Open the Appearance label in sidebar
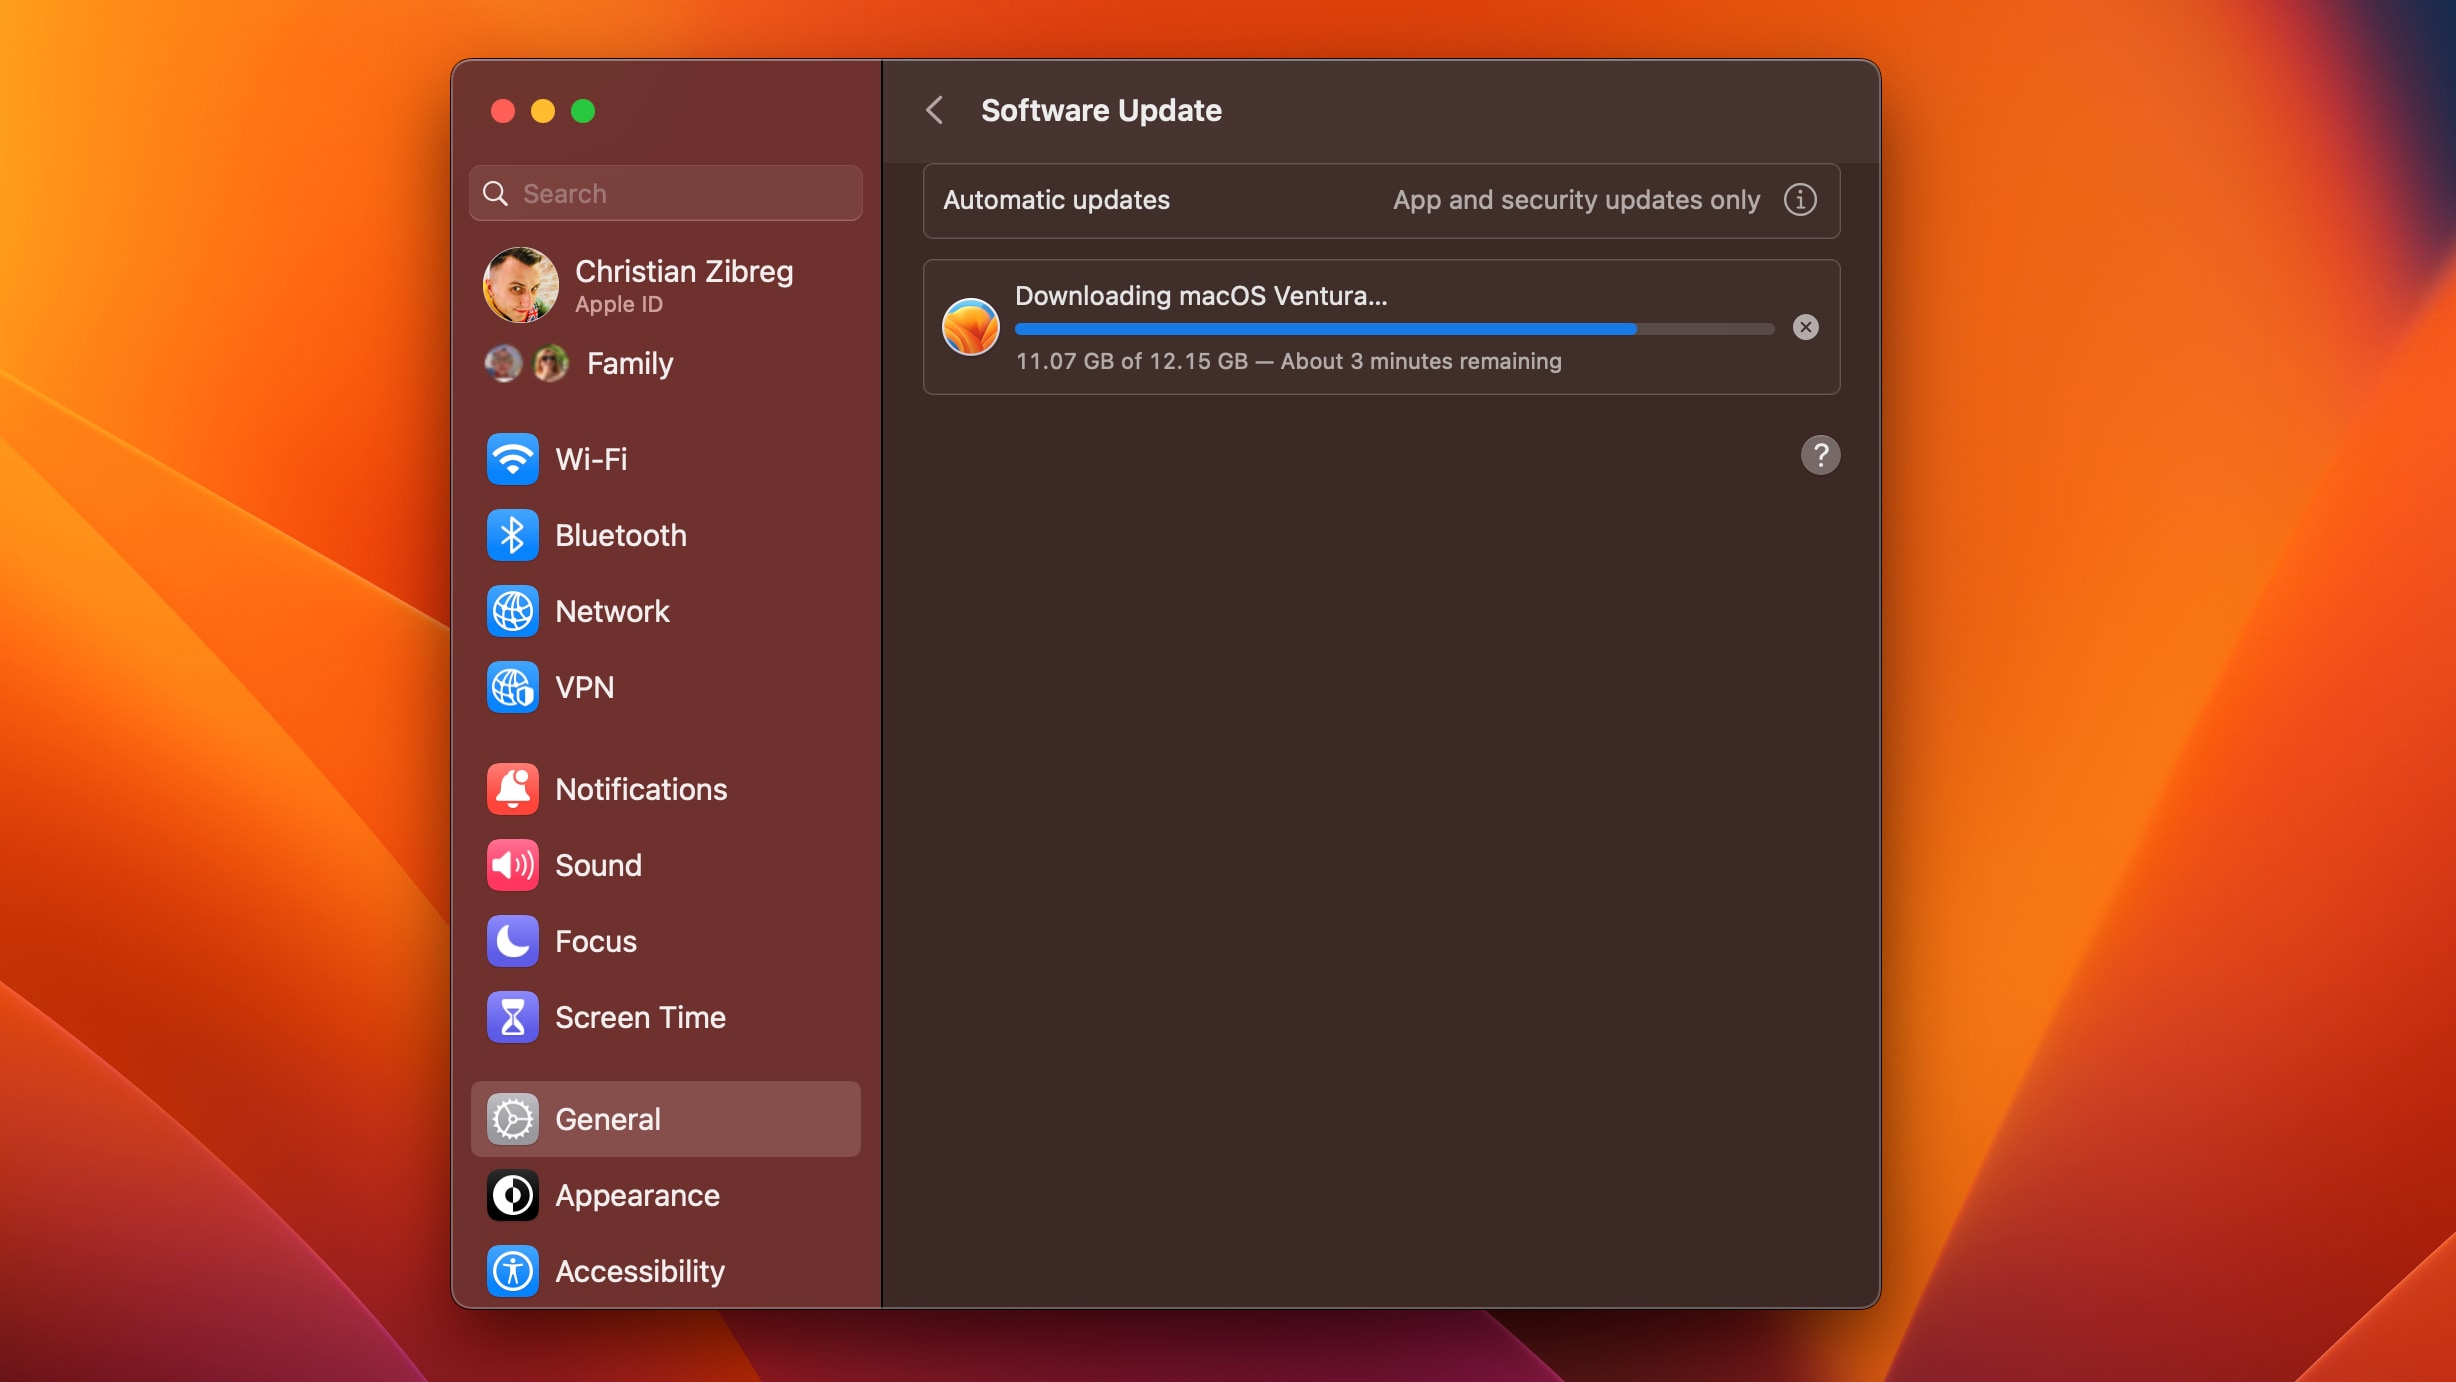 637,1195
